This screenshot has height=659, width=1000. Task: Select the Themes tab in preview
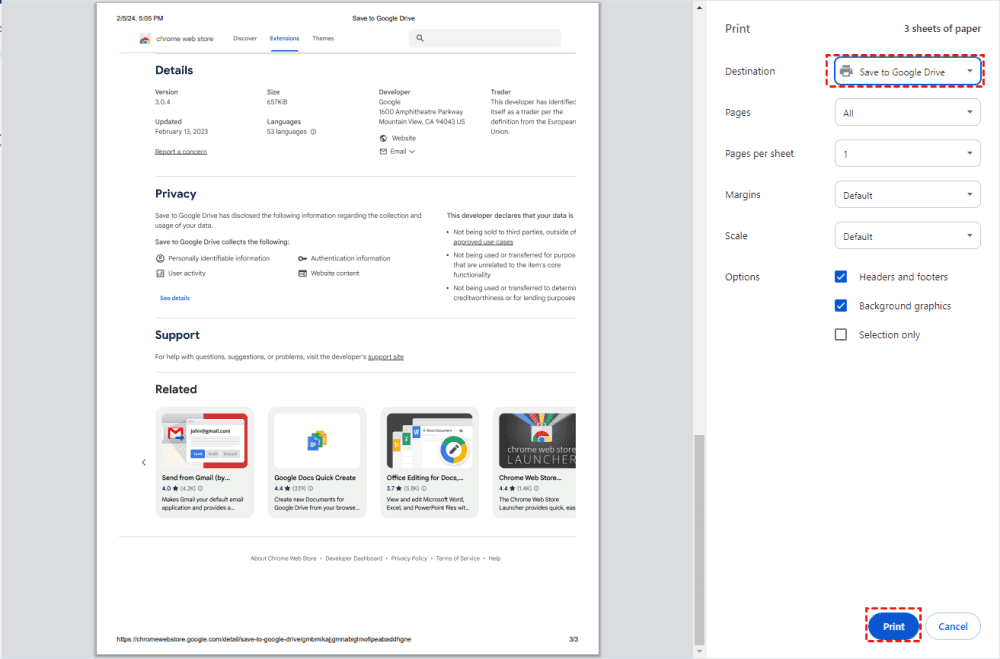pos(323,38)
